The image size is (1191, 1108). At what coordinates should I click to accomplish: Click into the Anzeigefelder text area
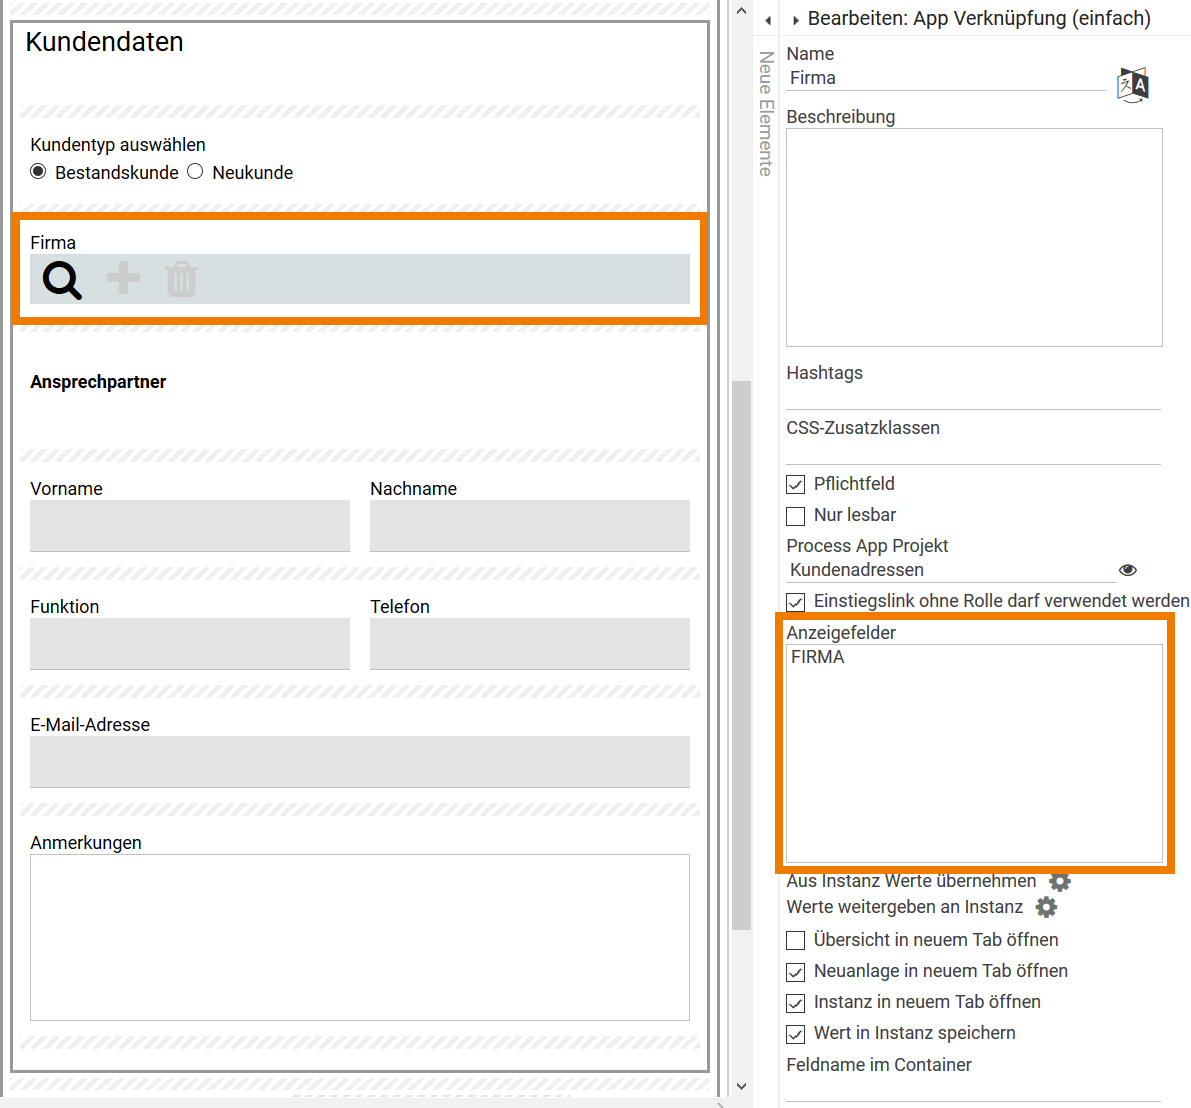tap(974, 753)
